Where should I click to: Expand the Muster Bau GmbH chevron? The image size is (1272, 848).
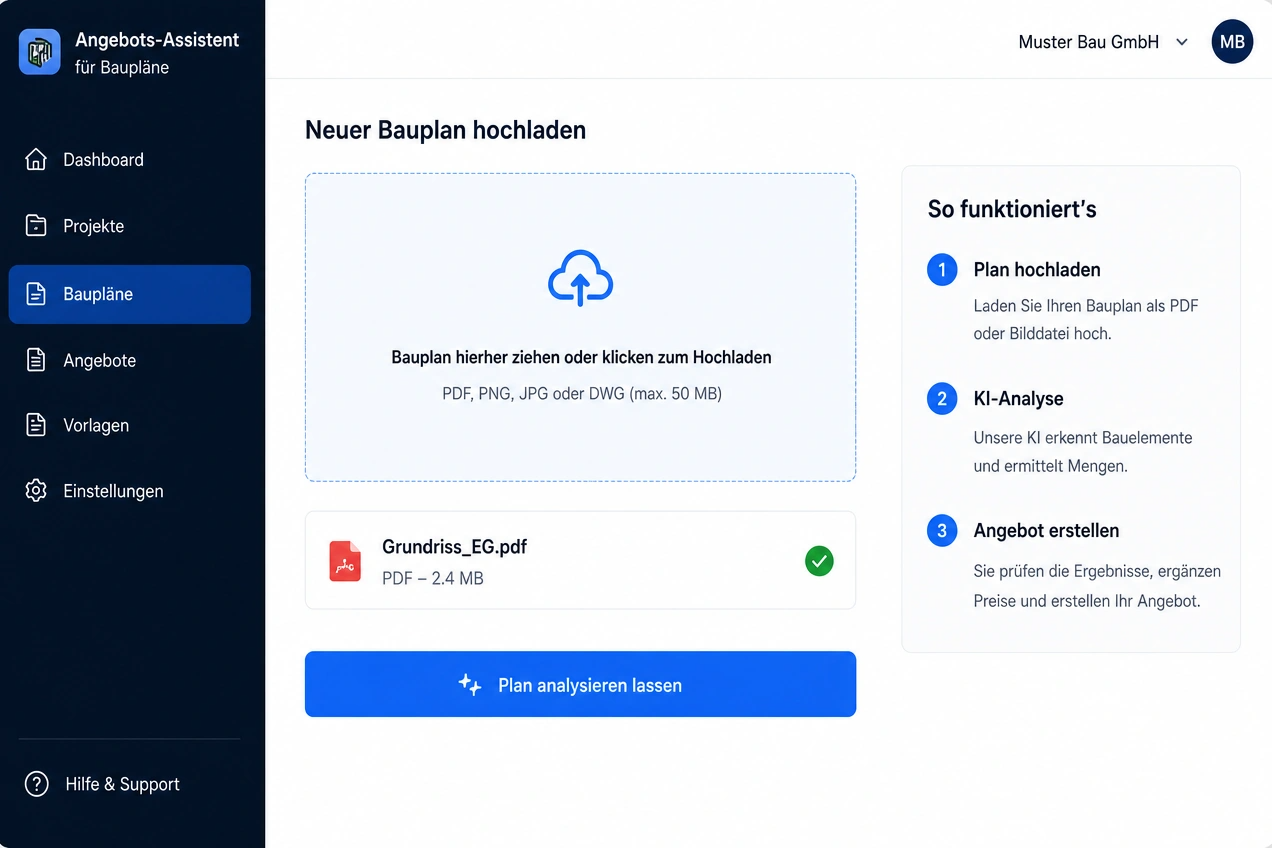(x=1182, y=42)
